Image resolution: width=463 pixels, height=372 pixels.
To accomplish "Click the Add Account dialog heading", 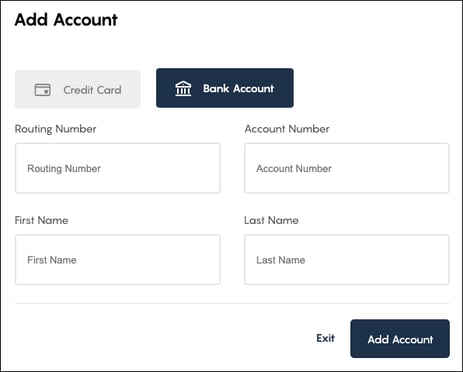I will coord(66,20).
